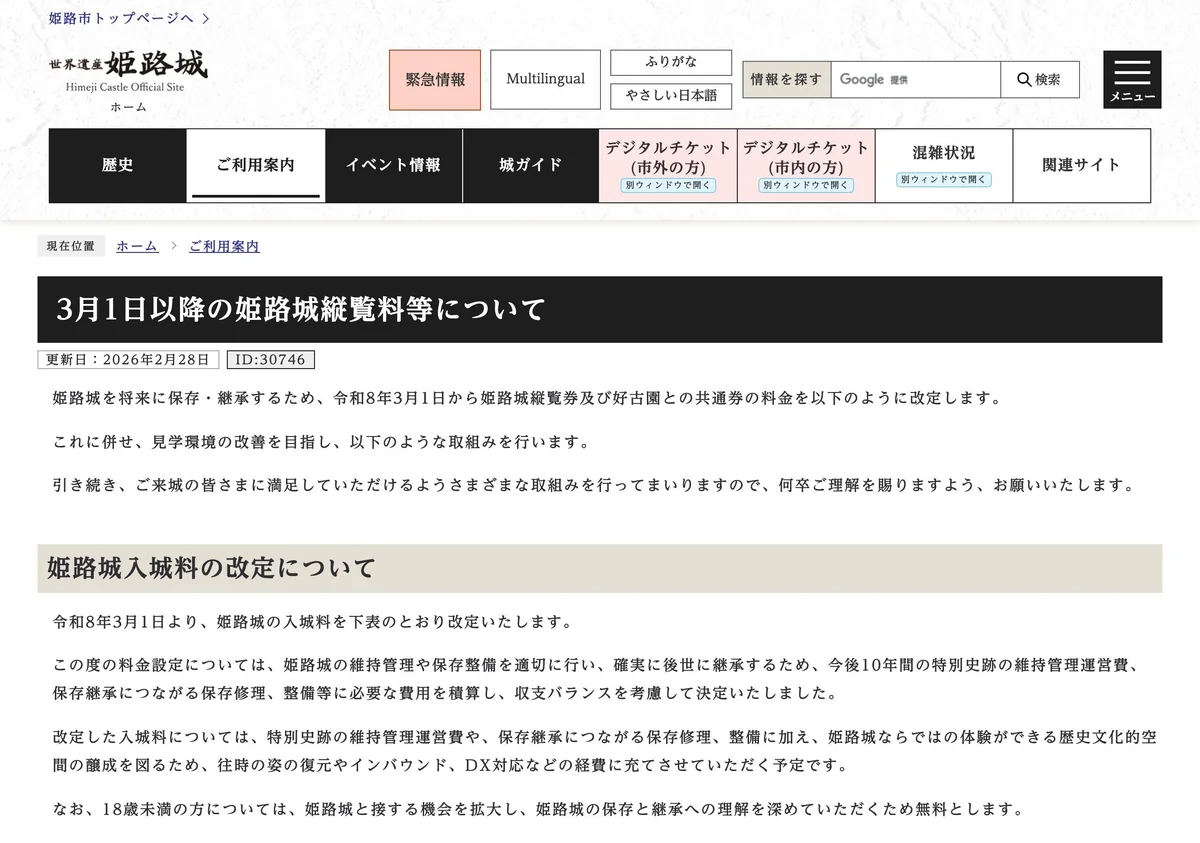1200x843 pixels.
Task: Click the ID:30746 label
Action: 270,360
